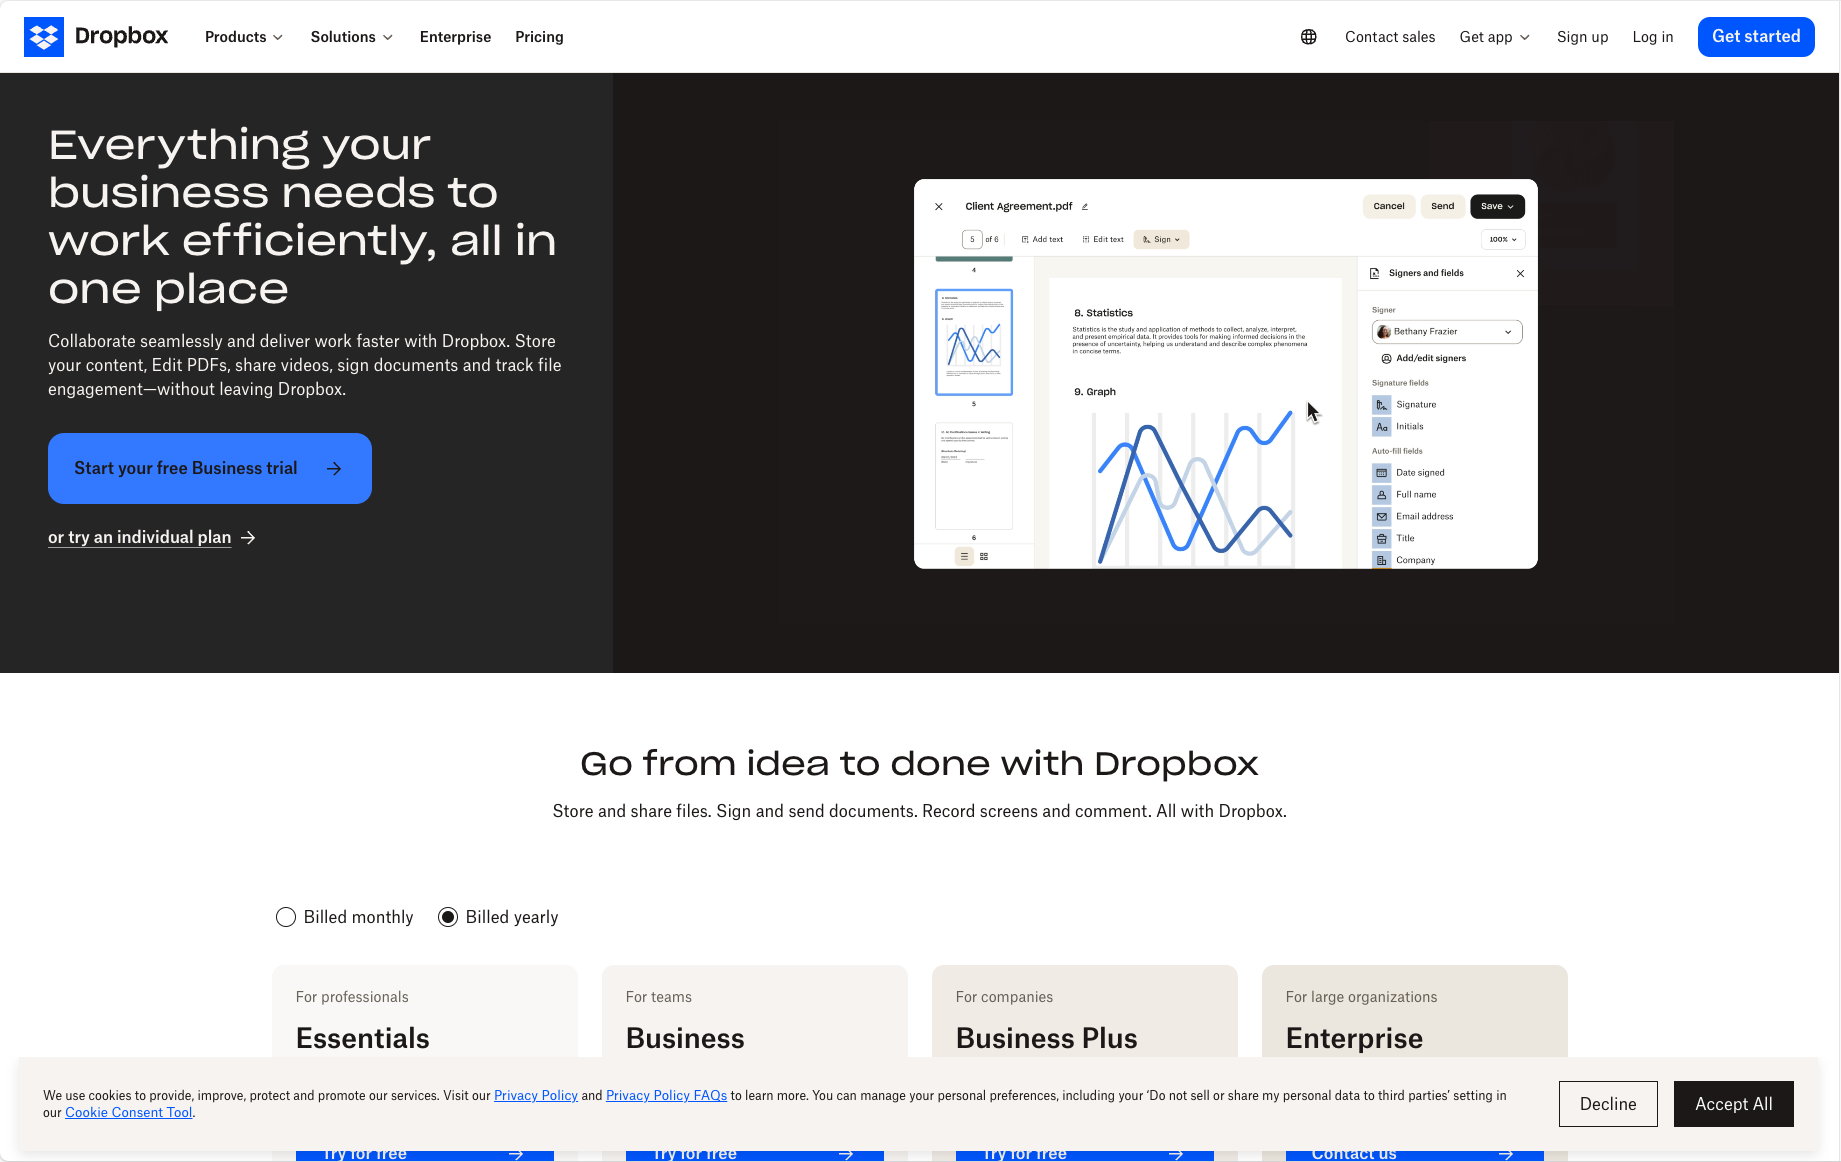1841x1162 pixels.
Task: Expand the Products menu
Action: (244, 37)
